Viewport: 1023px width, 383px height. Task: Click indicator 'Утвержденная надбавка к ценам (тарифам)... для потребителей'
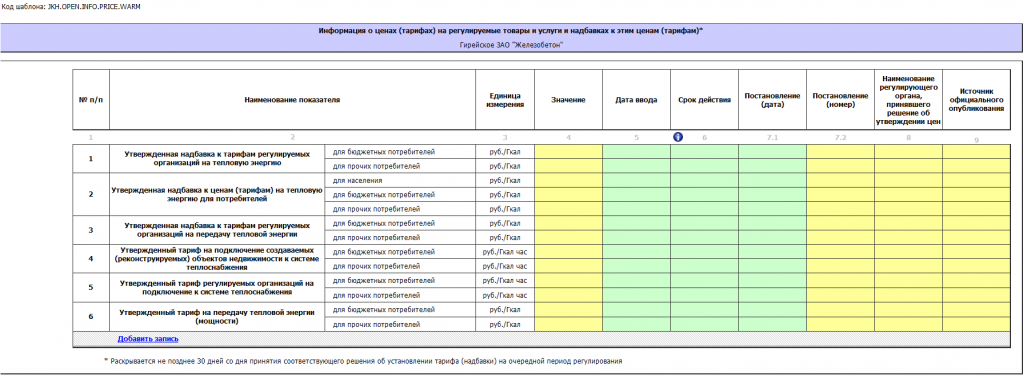217,194
